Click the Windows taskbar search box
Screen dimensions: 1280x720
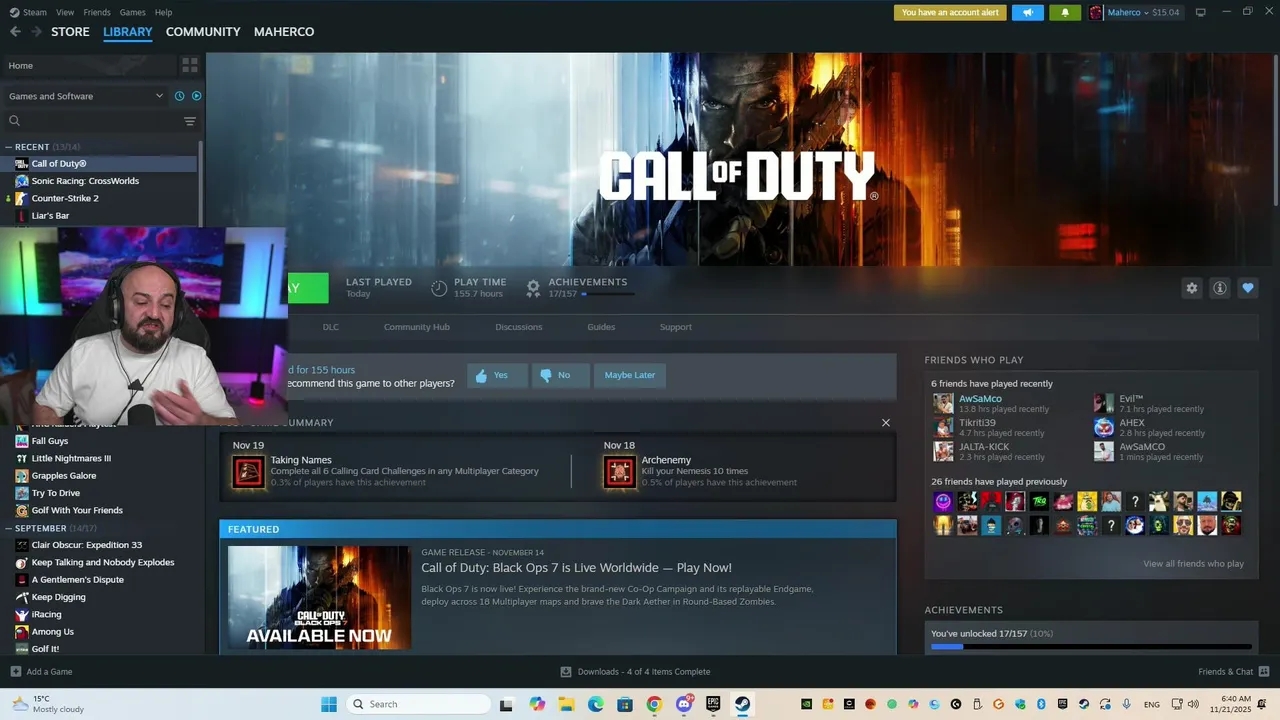coord(418,704)
